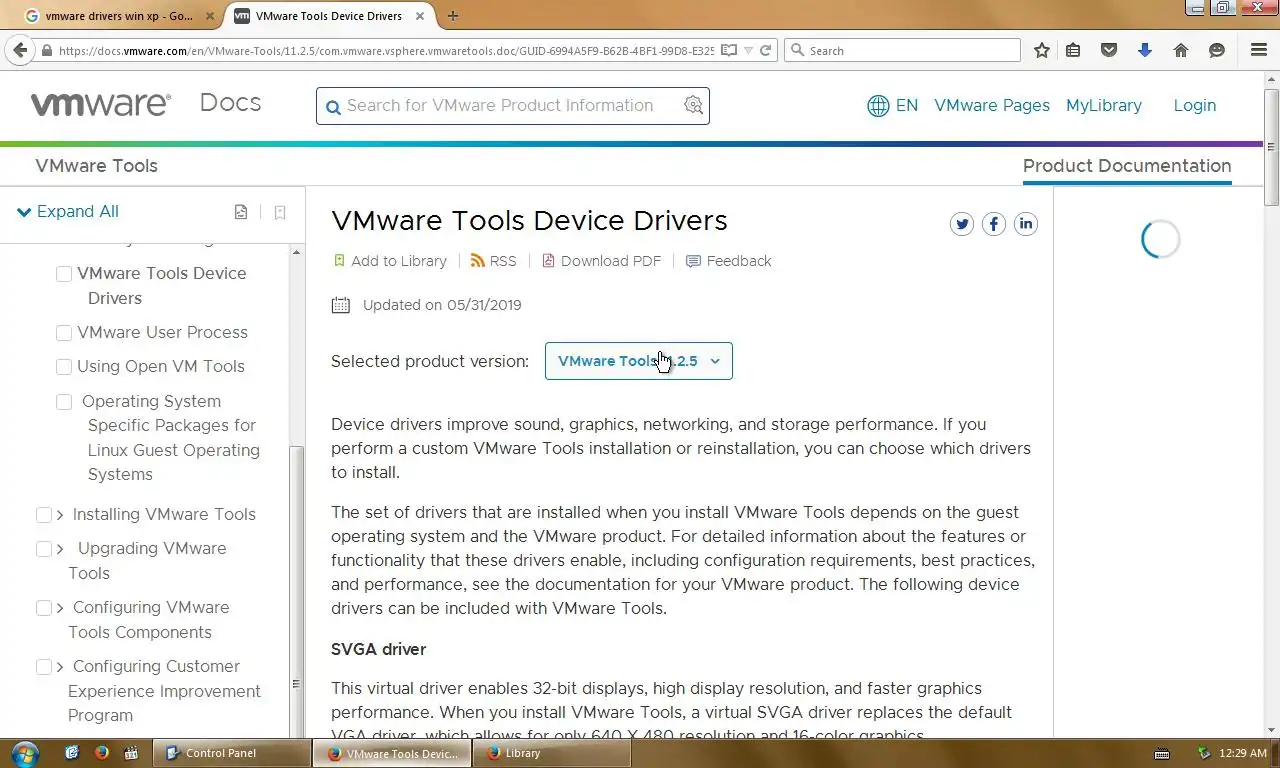This screenshot has height=768, width=1280.
Task: Open VMware Tools Device Drivers sidebar entry
Action: coord(161,286)
